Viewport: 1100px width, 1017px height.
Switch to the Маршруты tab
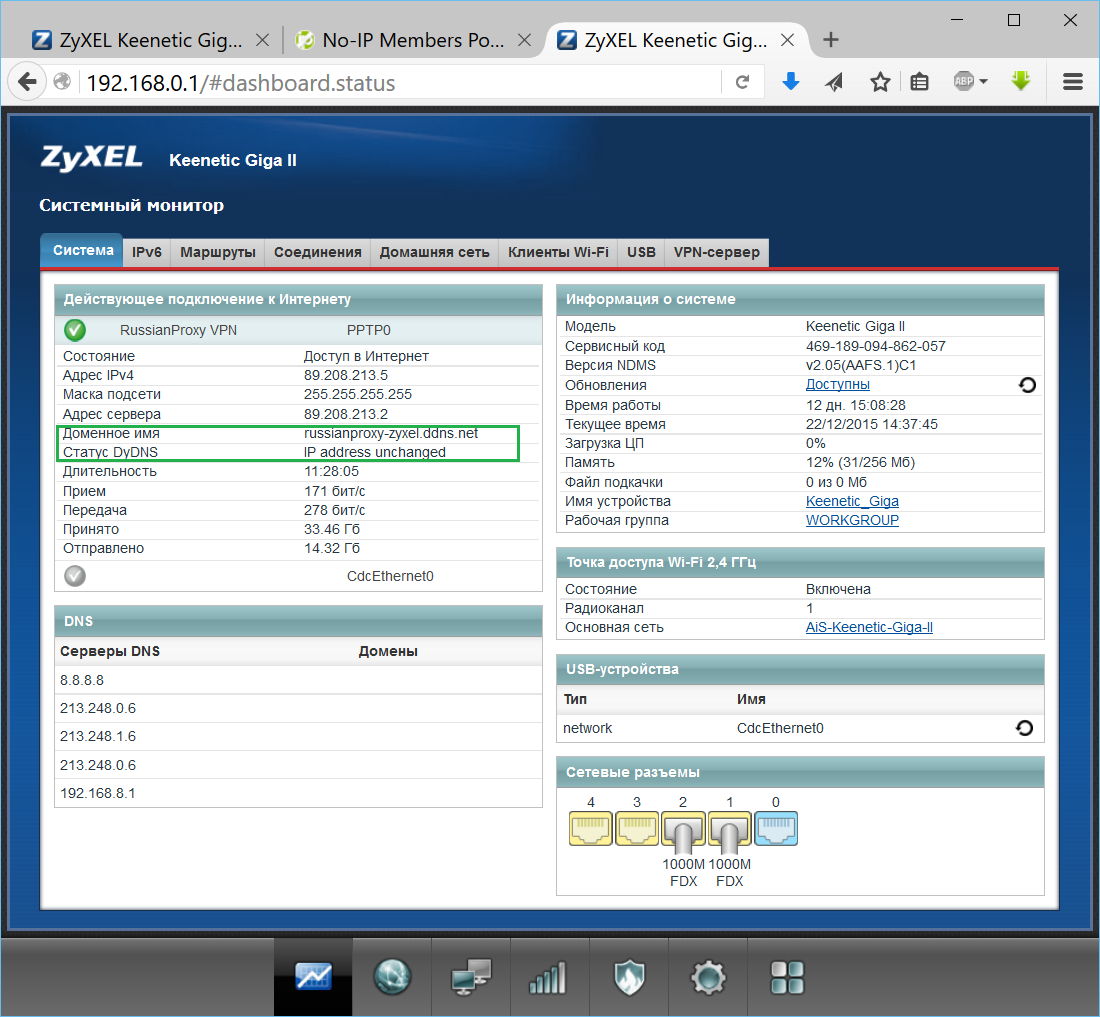click(217, 252)
